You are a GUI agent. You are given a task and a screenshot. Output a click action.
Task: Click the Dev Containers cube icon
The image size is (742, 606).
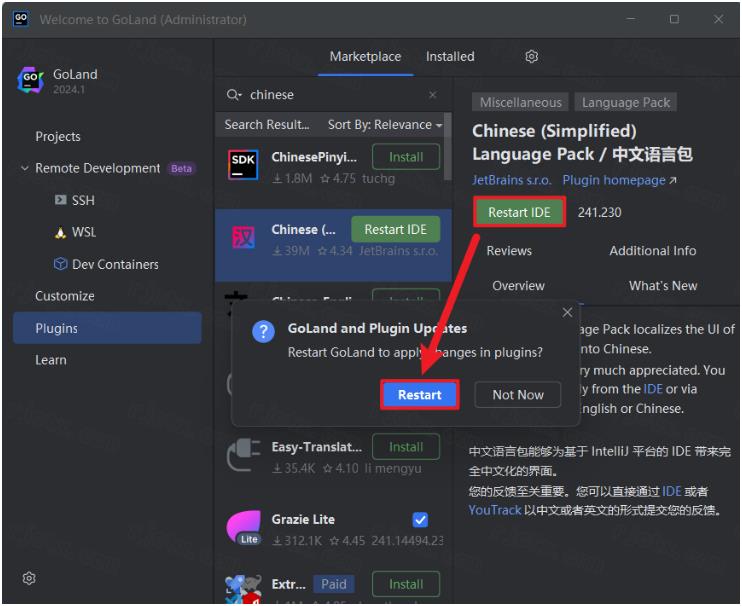click(60, 263)
